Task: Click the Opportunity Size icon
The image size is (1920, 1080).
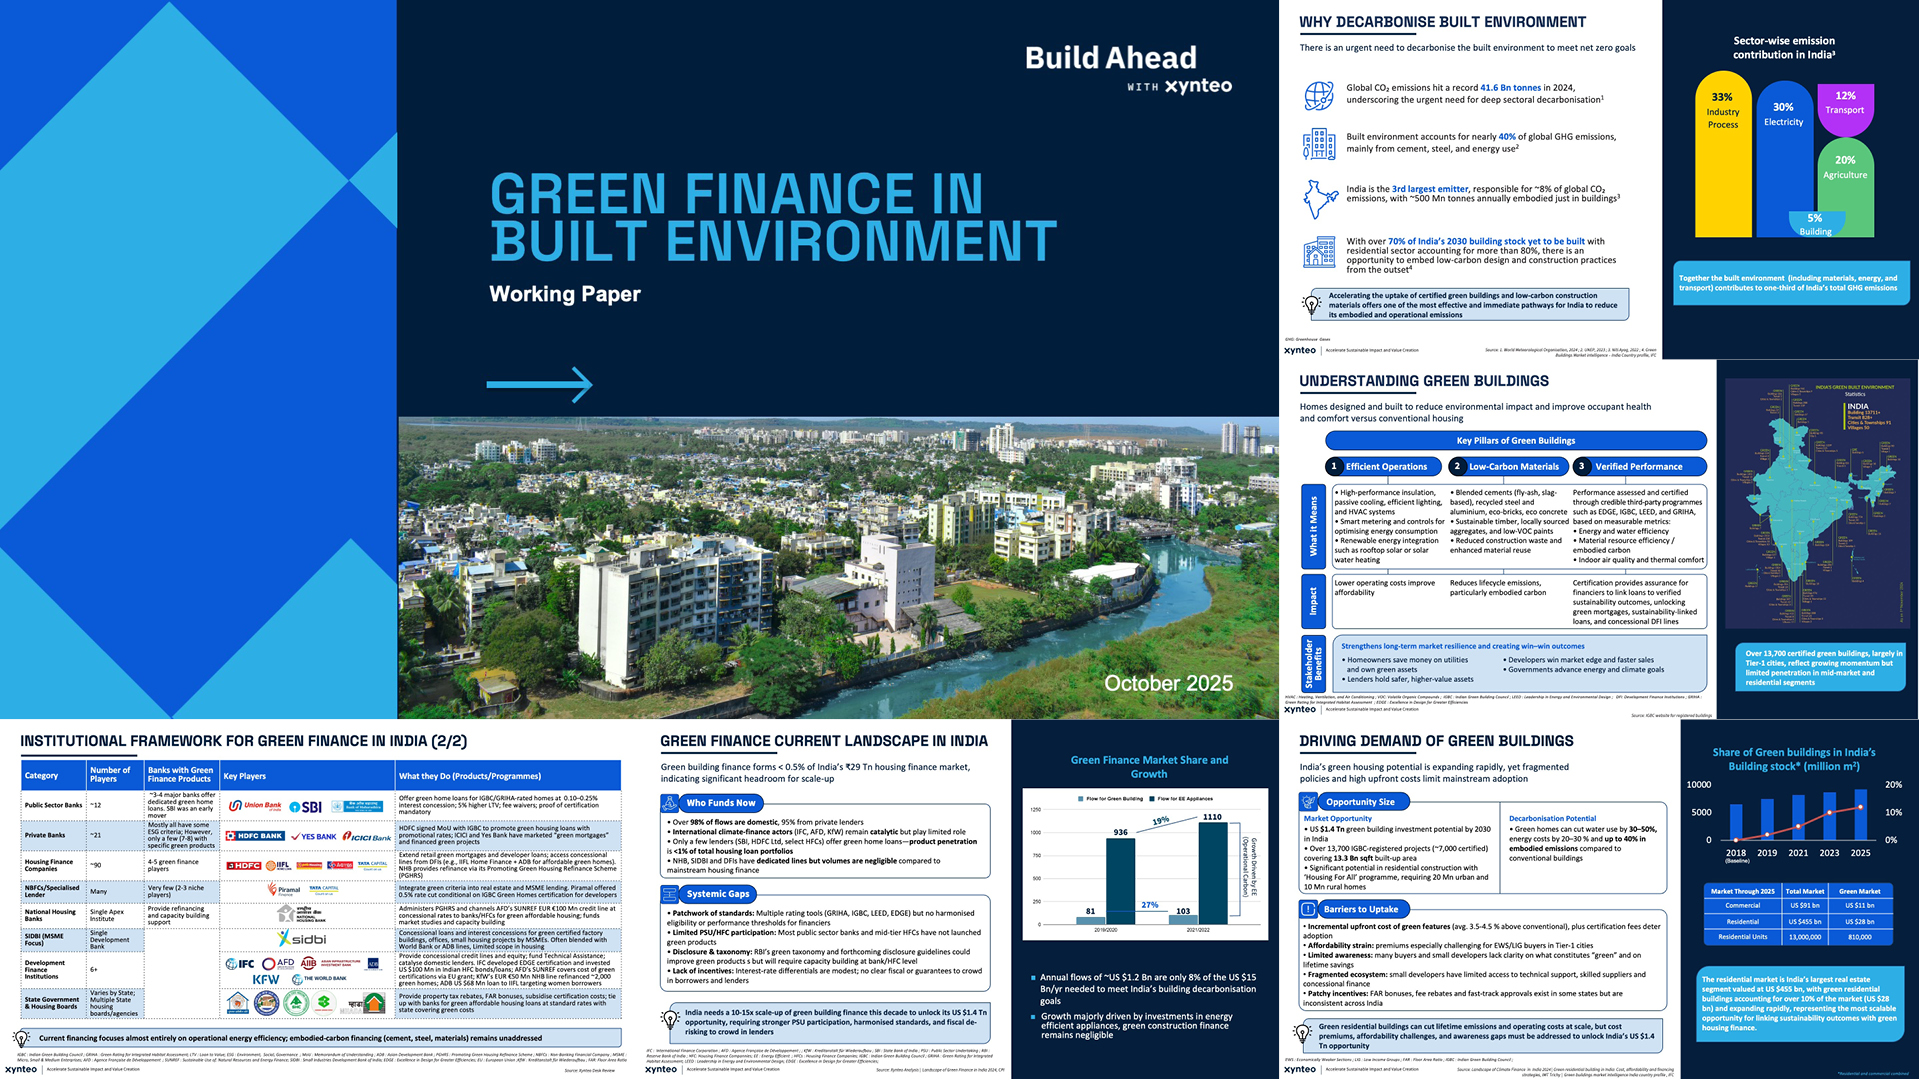Action: point(1308,802)
